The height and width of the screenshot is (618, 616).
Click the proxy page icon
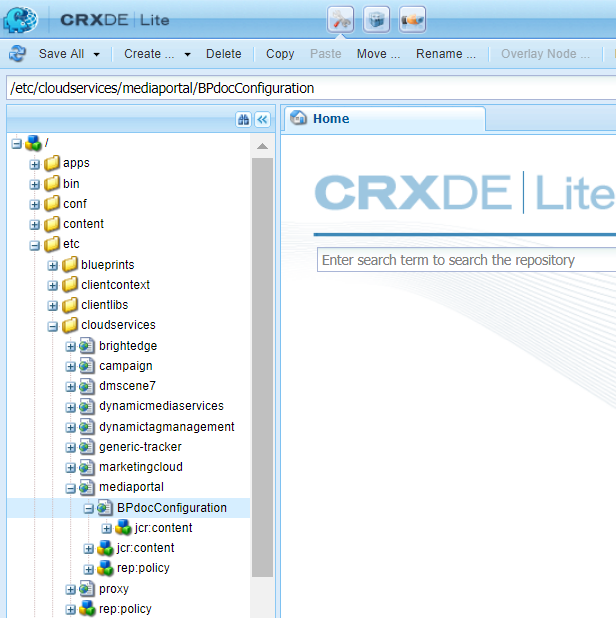coord(87,589)
